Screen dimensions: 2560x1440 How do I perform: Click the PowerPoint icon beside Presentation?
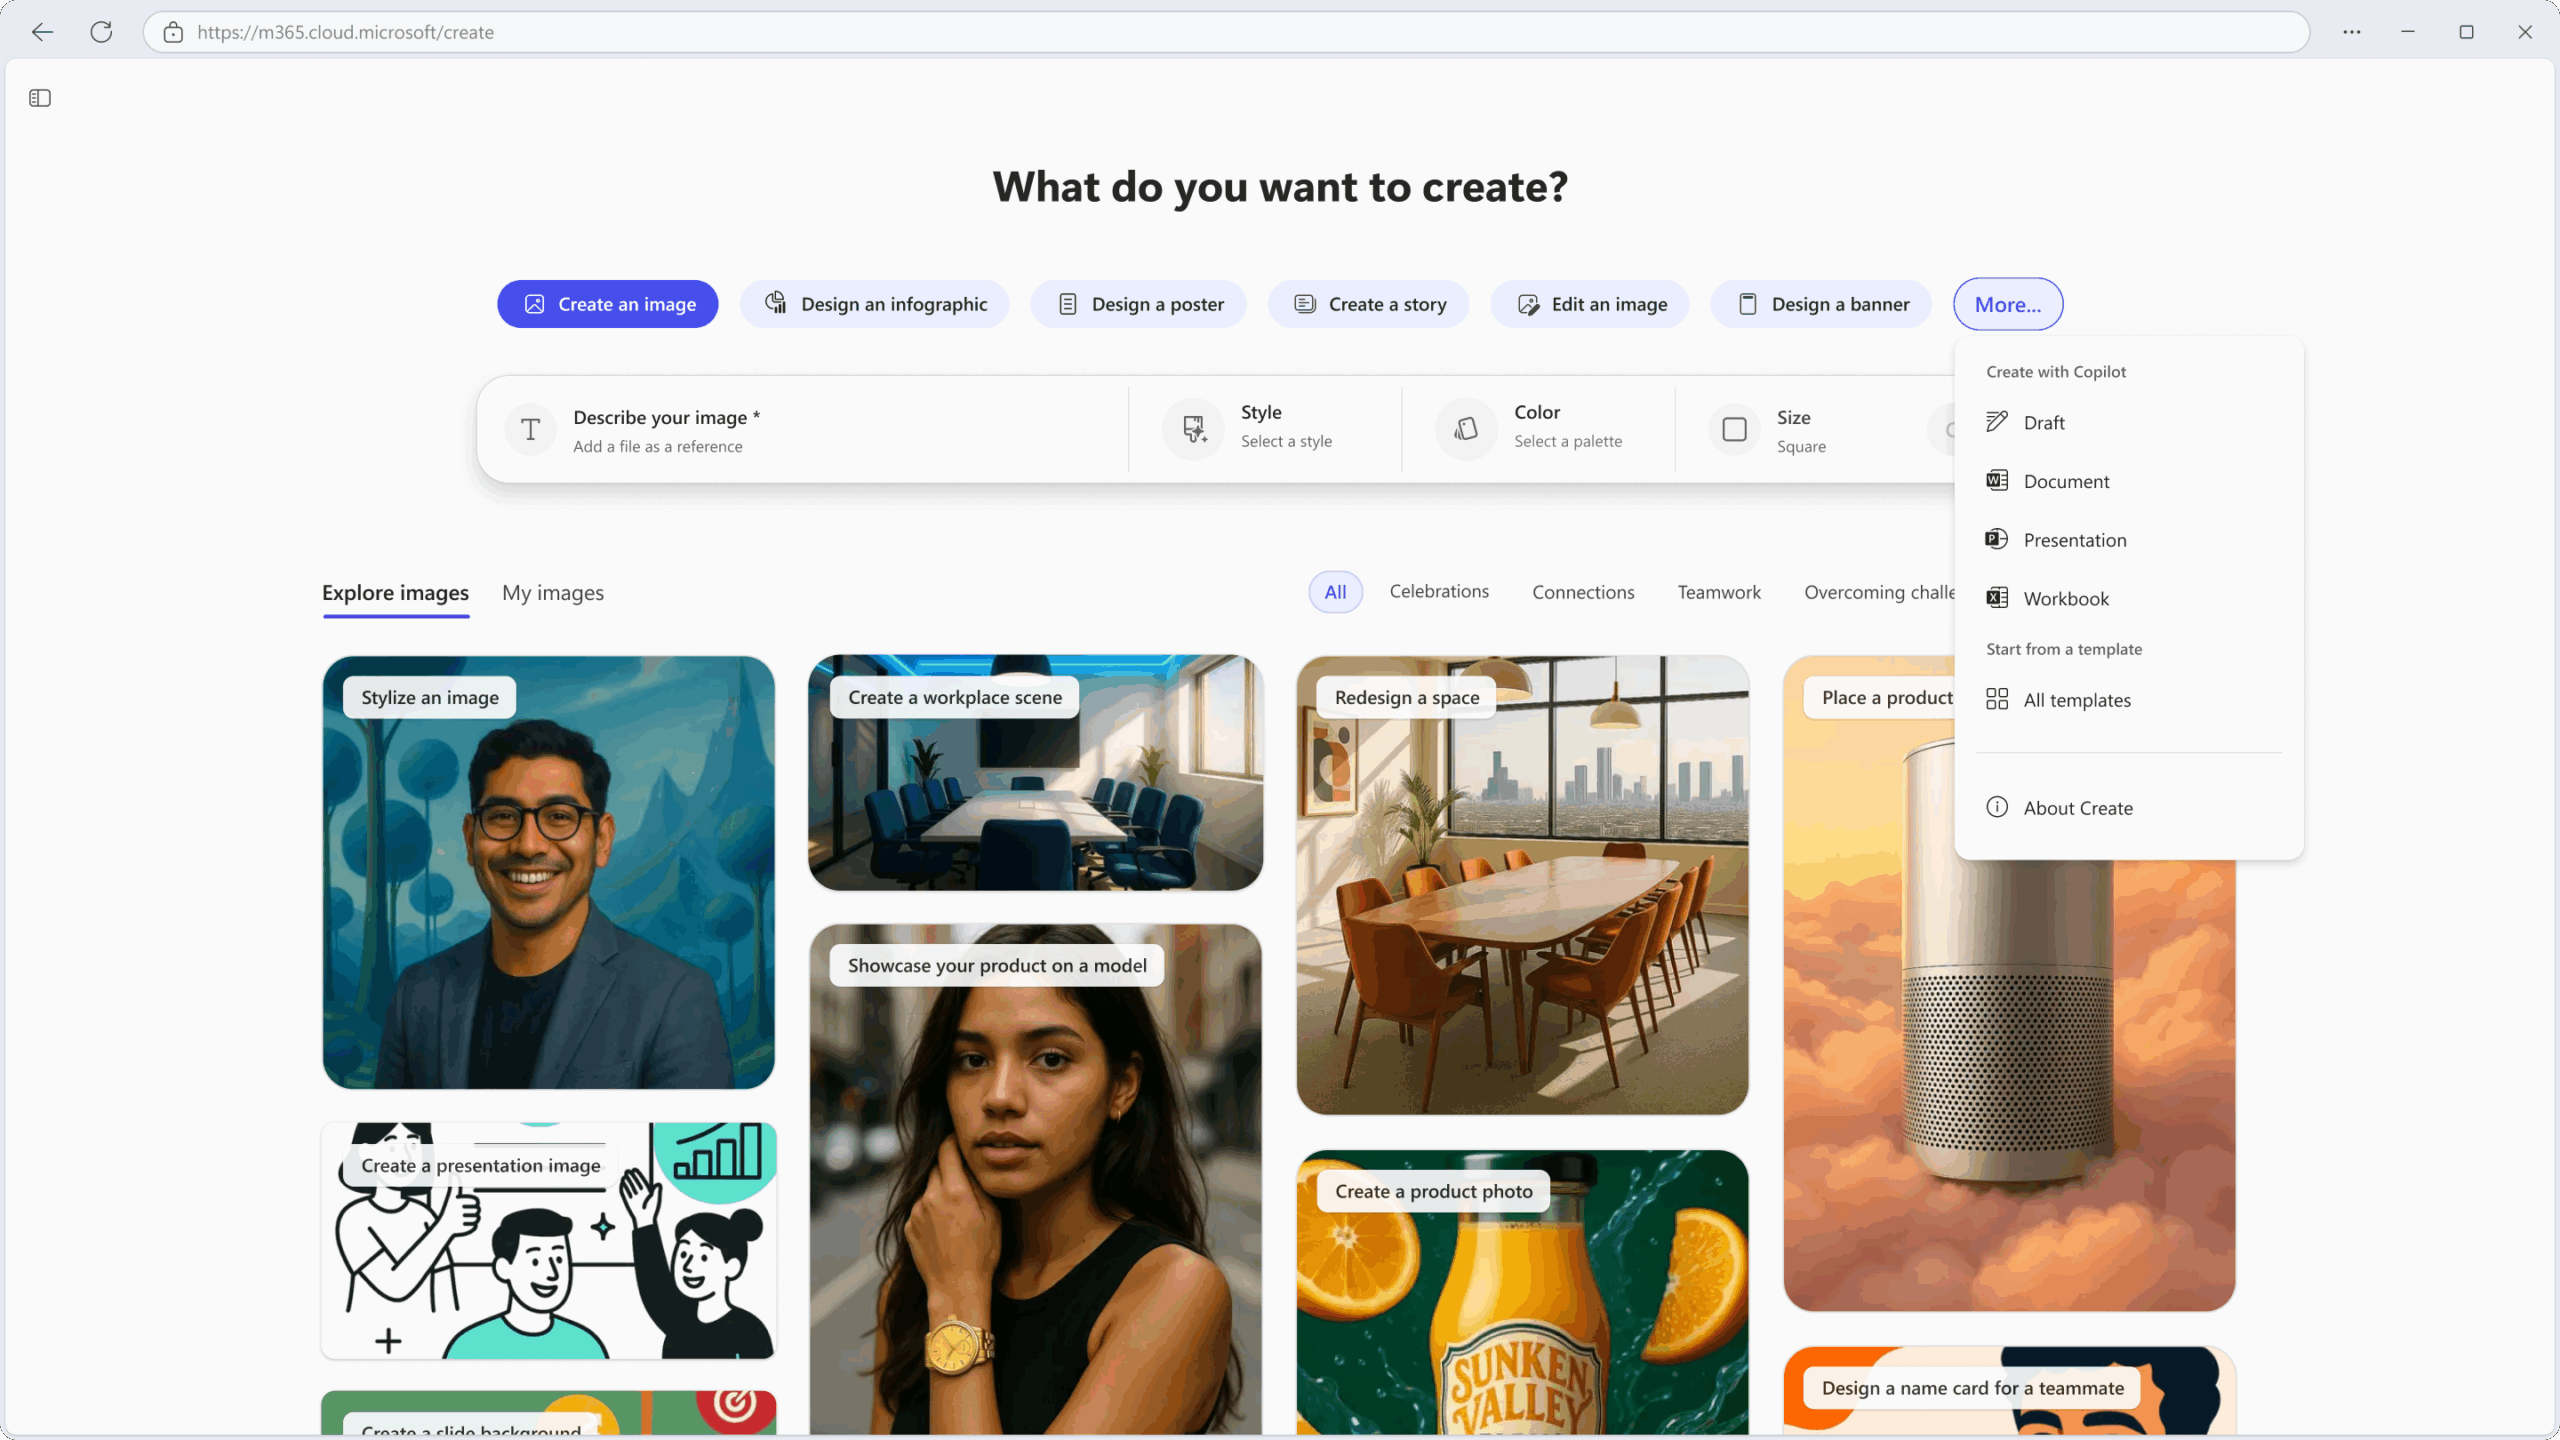coord(1996,539)
